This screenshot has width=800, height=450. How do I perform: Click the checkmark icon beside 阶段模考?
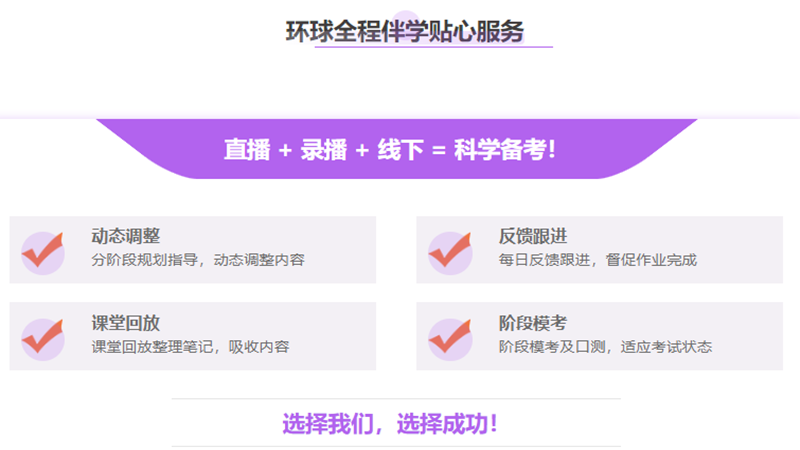[x=450, y=339]
